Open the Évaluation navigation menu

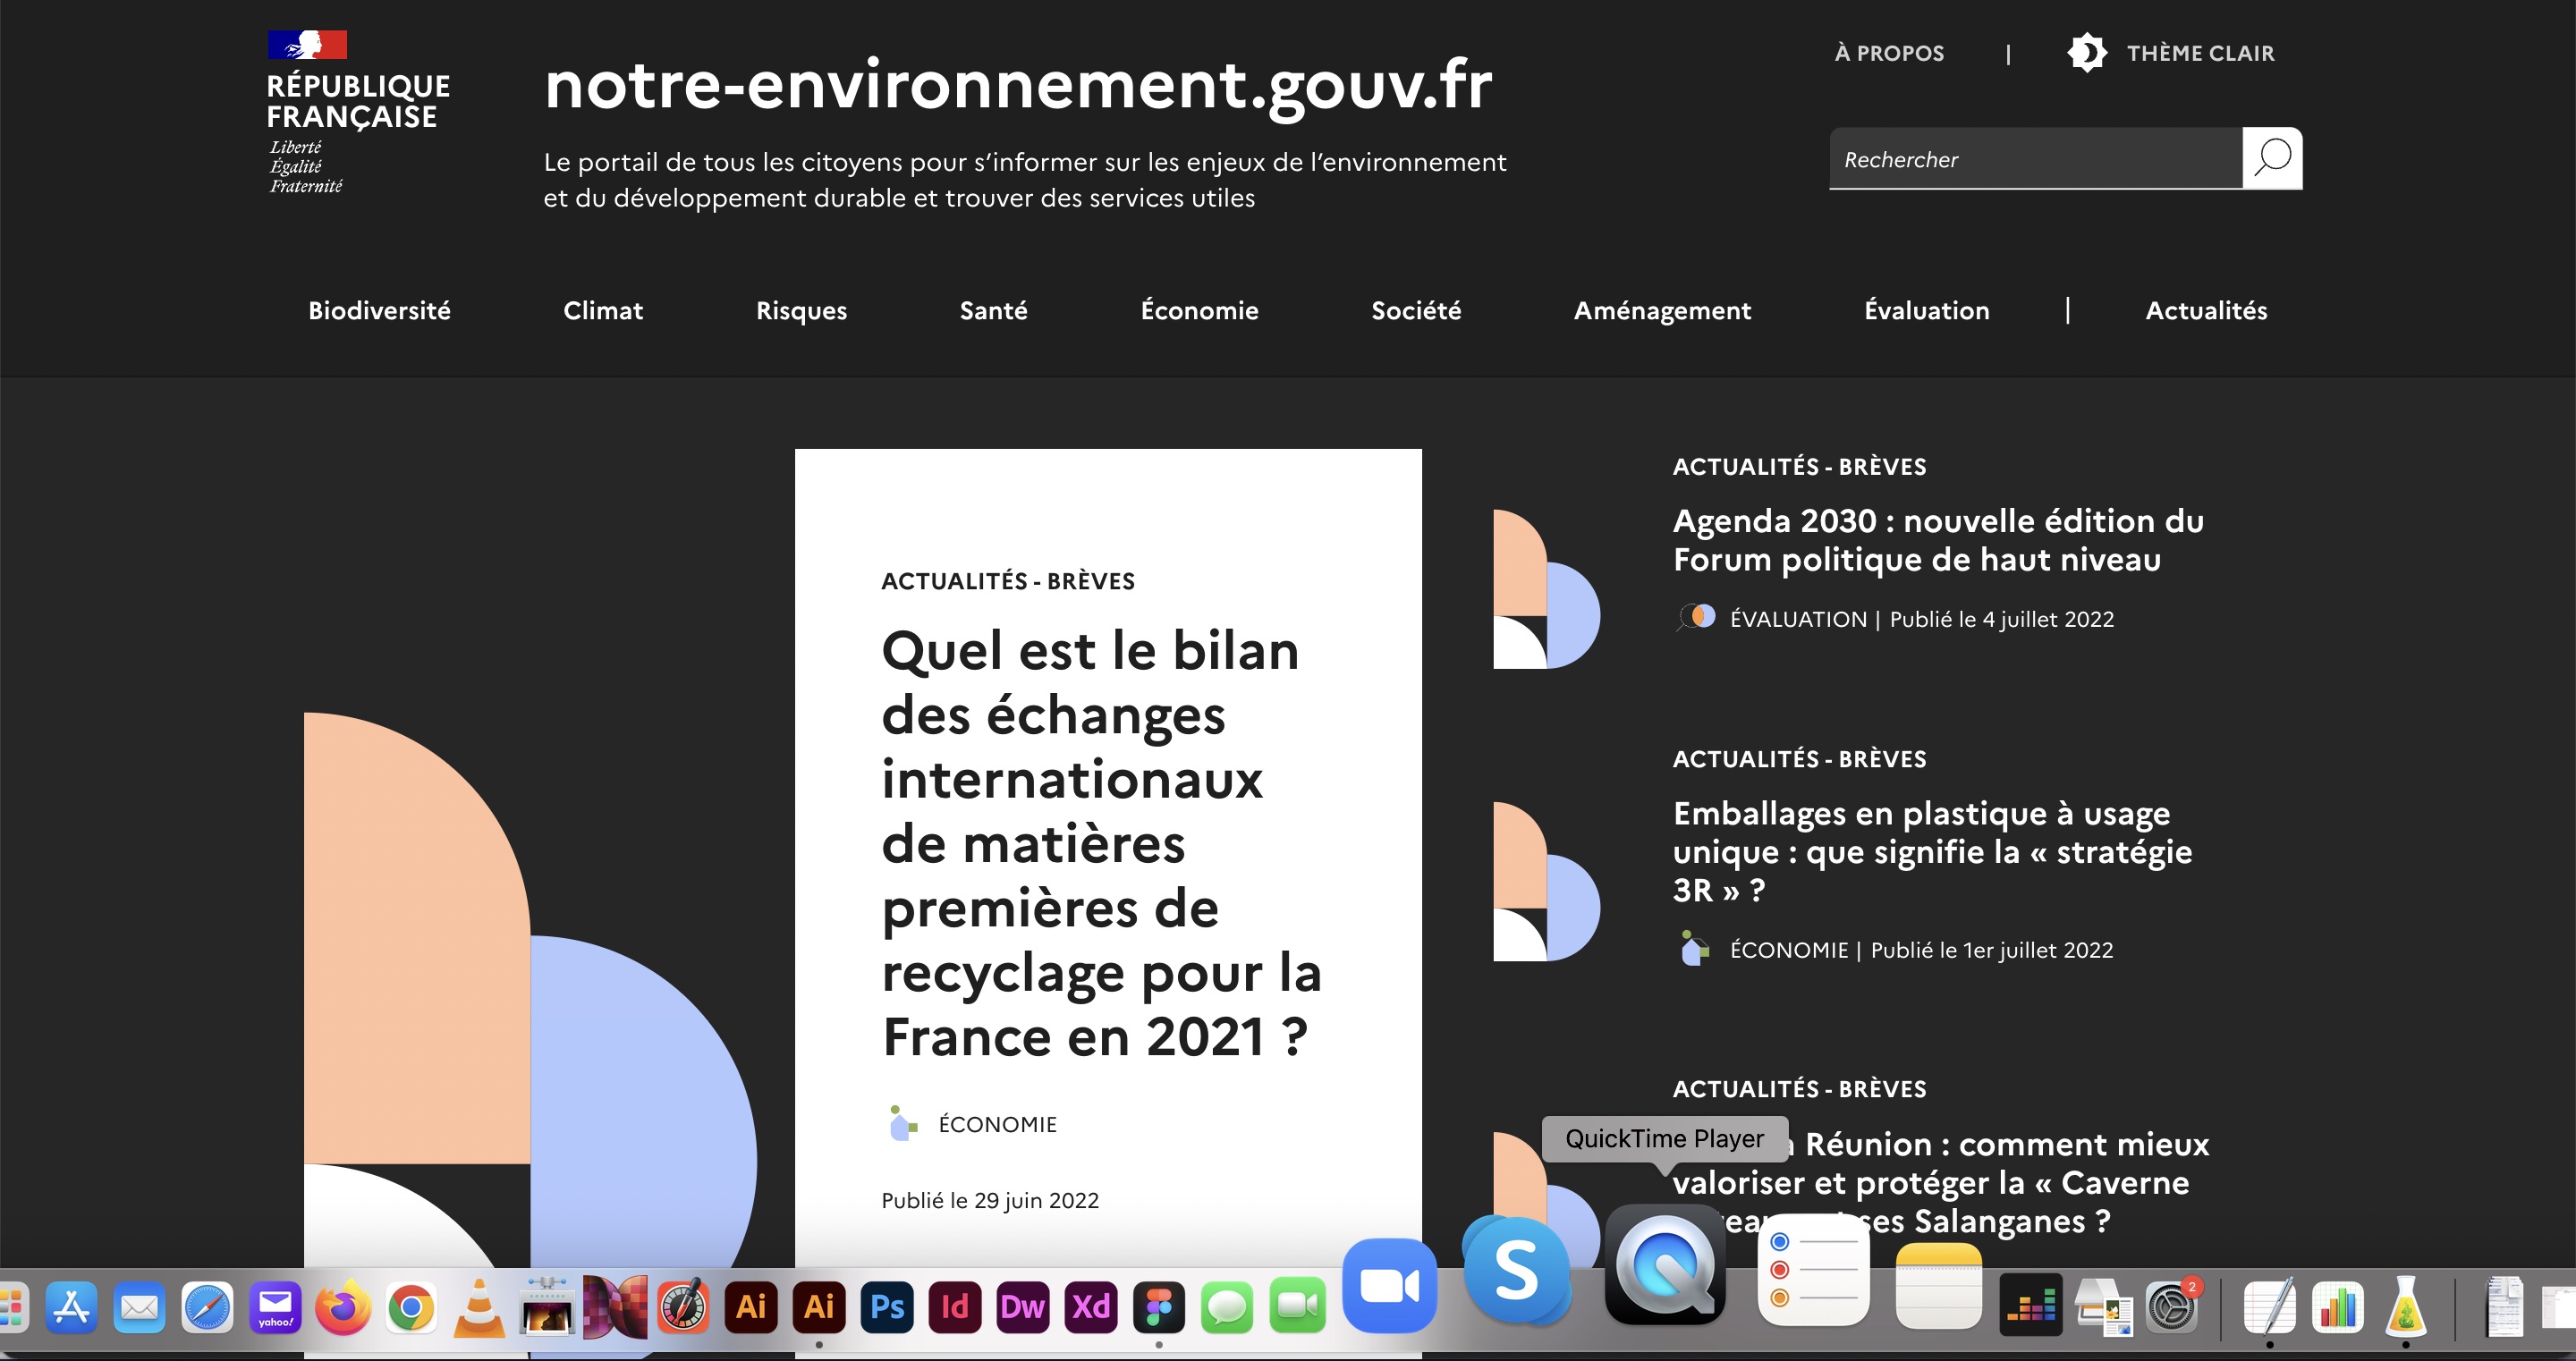pyautogui.click(x=1926, y=310)
